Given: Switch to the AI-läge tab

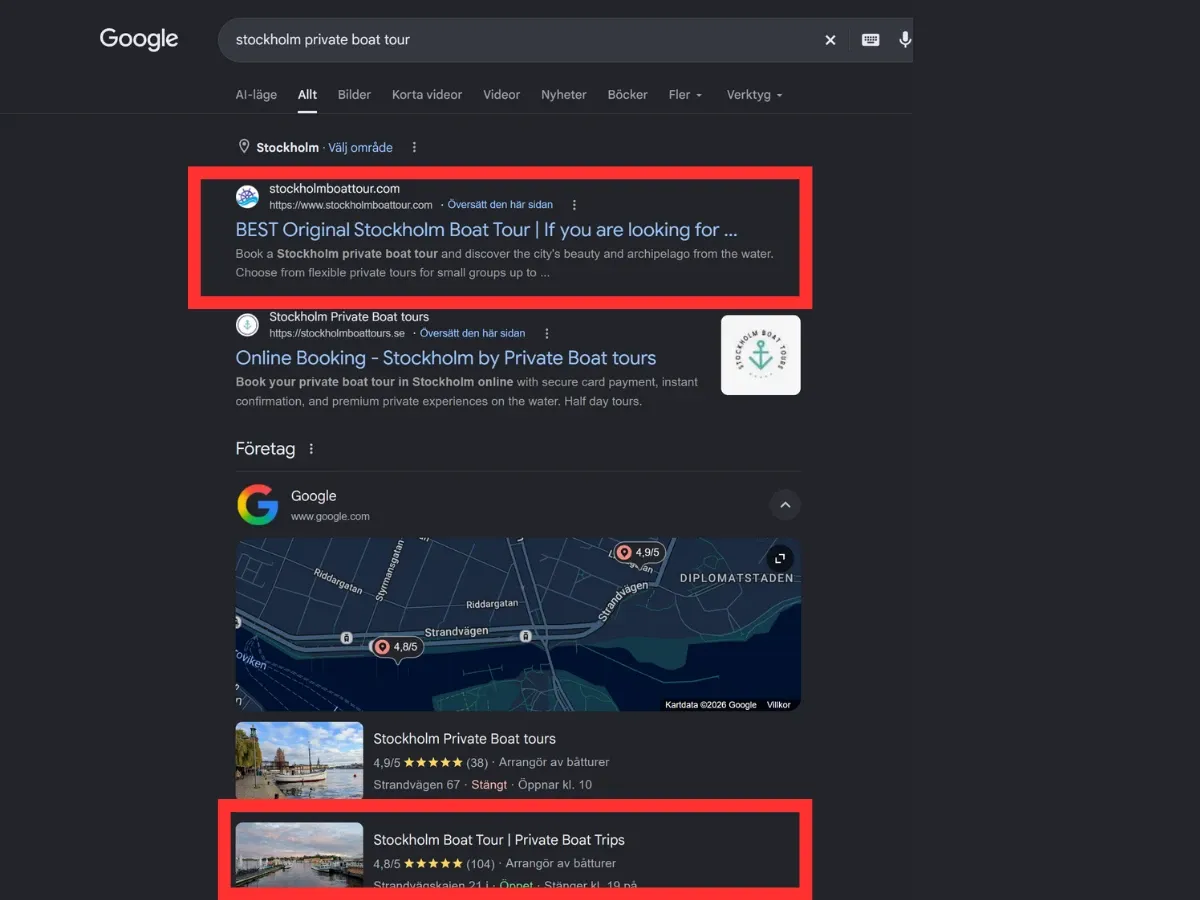Looking at the screenshot, I should click(256, 95).
